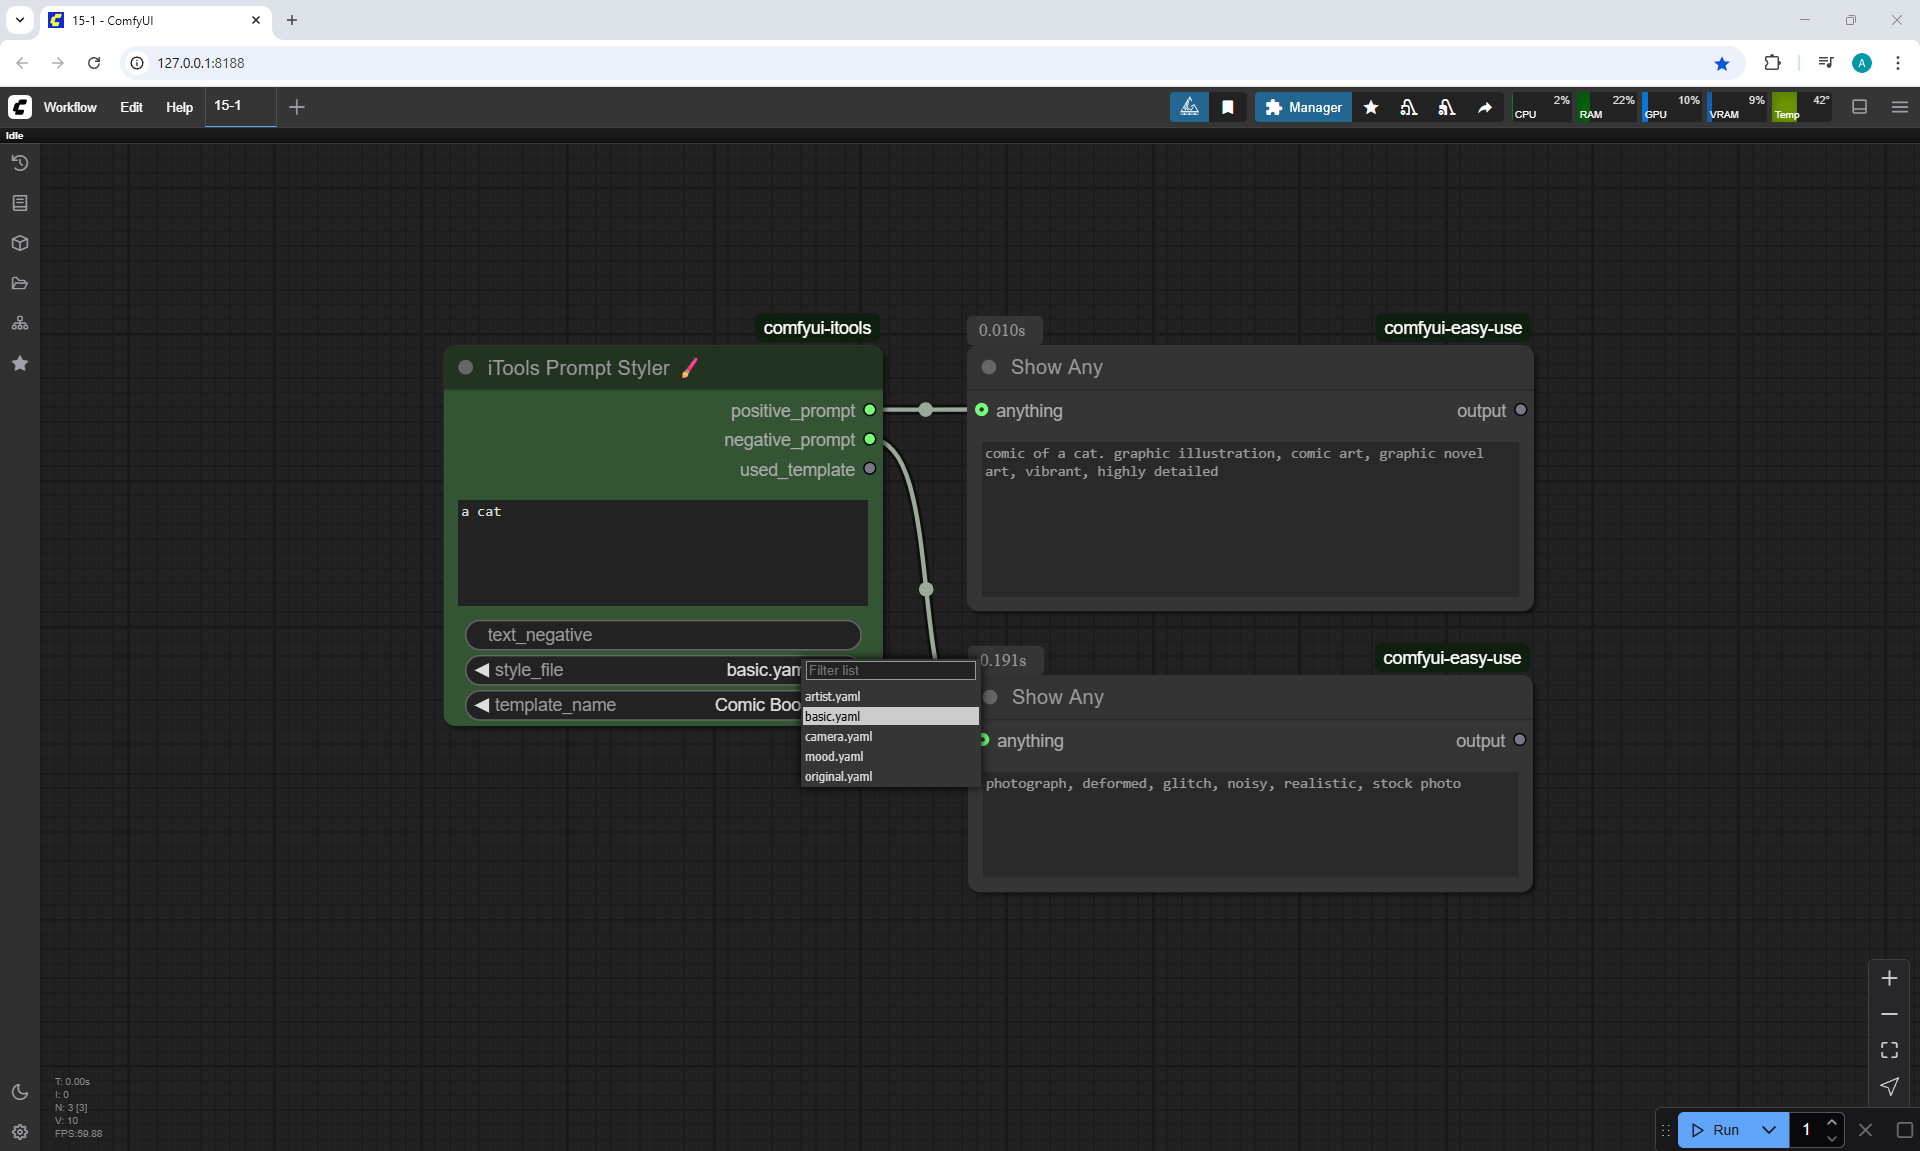The image size is (1920, 1151).
Task: Open the model library tree icon
Action: [x=20, y=323]
